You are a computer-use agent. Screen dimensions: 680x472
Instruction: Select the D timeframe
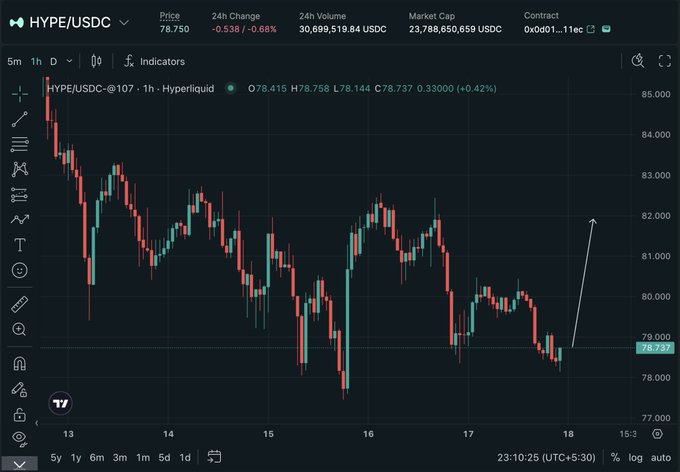[x=53, y=62]
